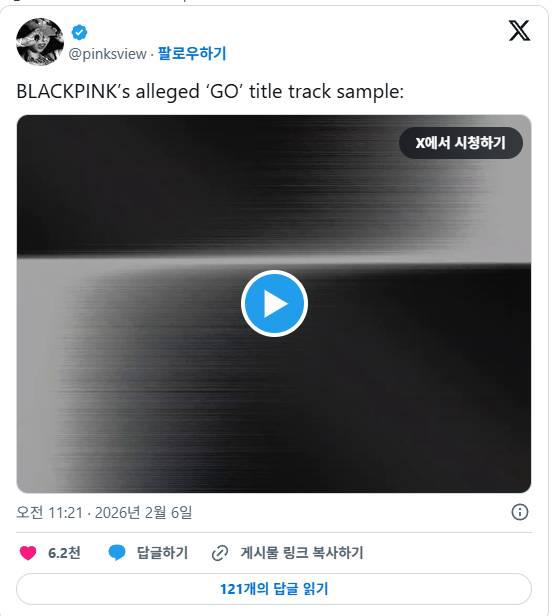Click the 답글하기 reply text
This screenshot has width=553, height=616.
click(x=162, y=553)
